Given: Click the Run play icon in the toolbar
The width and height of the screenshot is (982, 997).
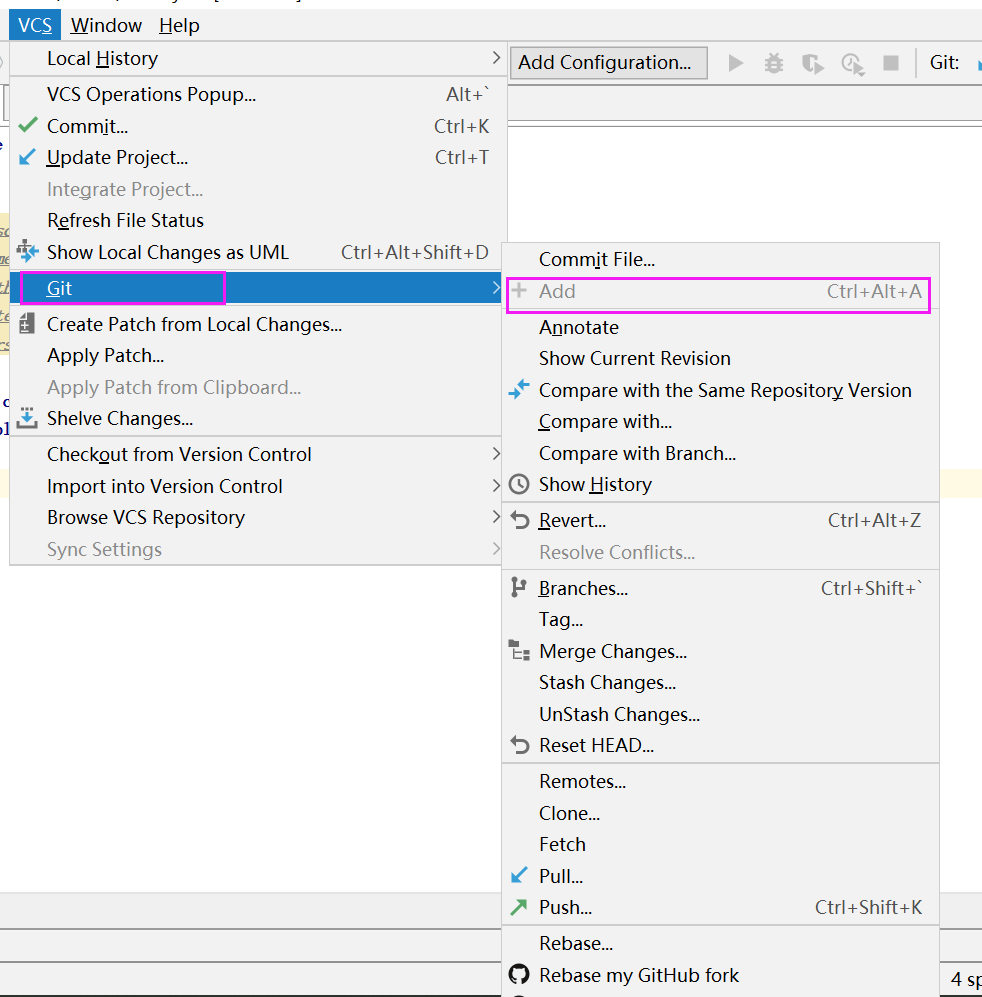Looking at the screenshot, I should pyautogui.click(x=735, y=62).
